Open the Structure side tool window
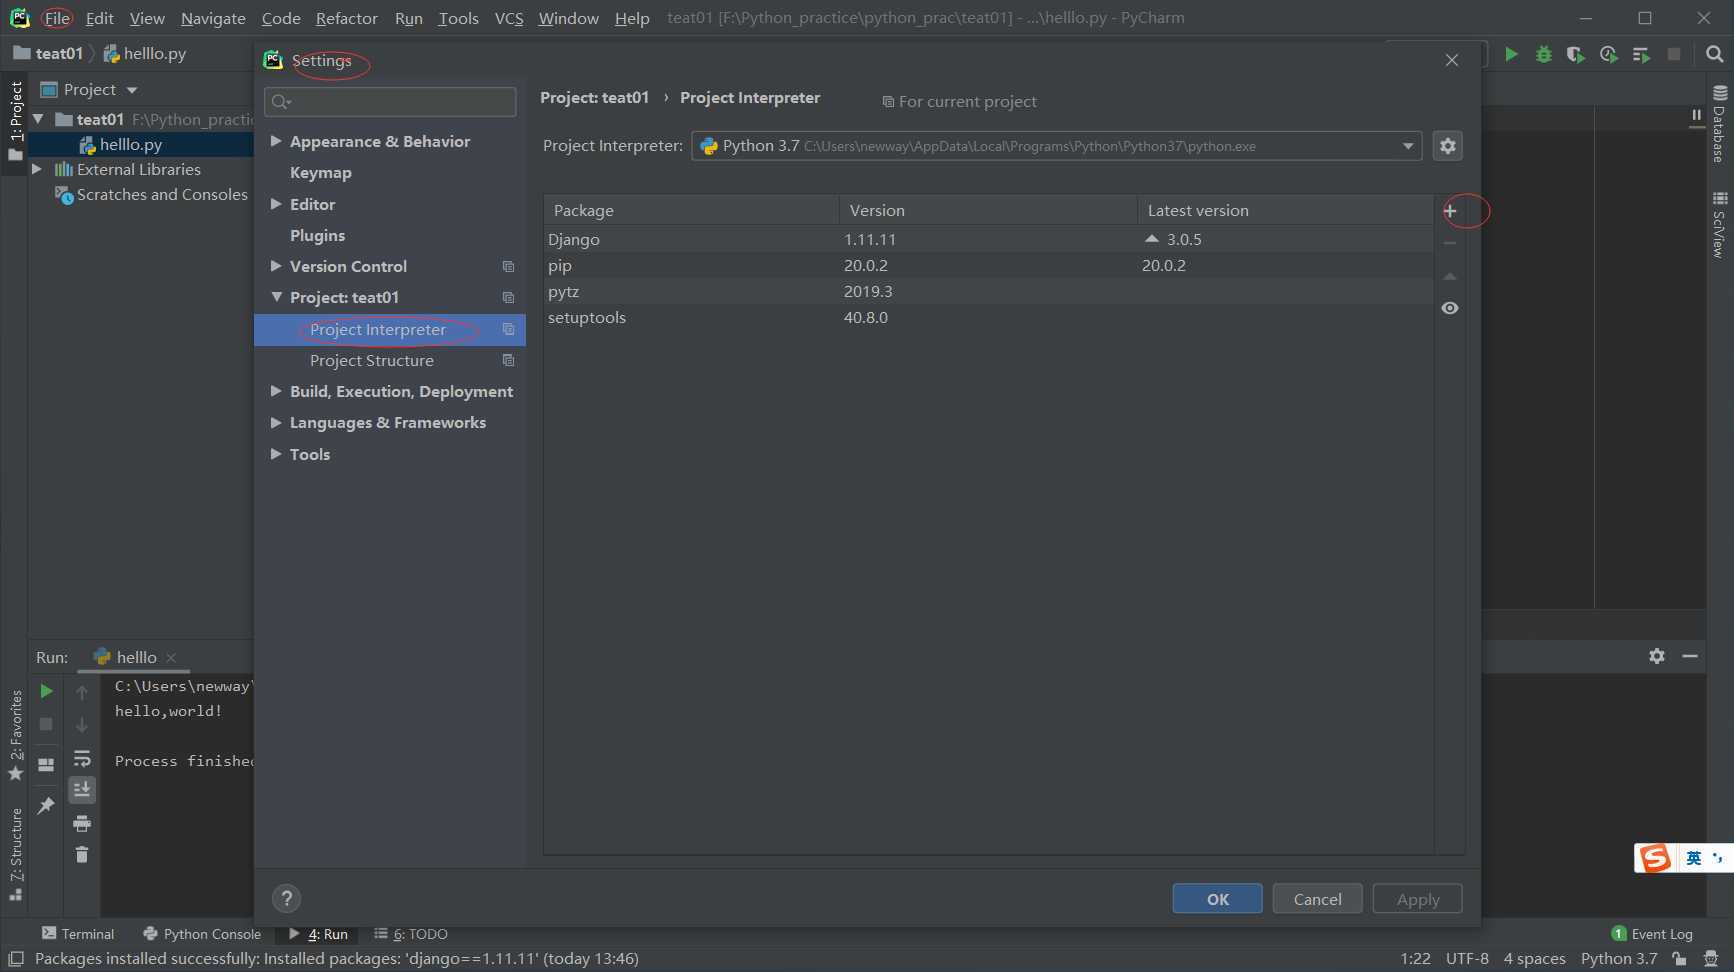Viewport: 1734px width, 972px height. click(15, 854)
